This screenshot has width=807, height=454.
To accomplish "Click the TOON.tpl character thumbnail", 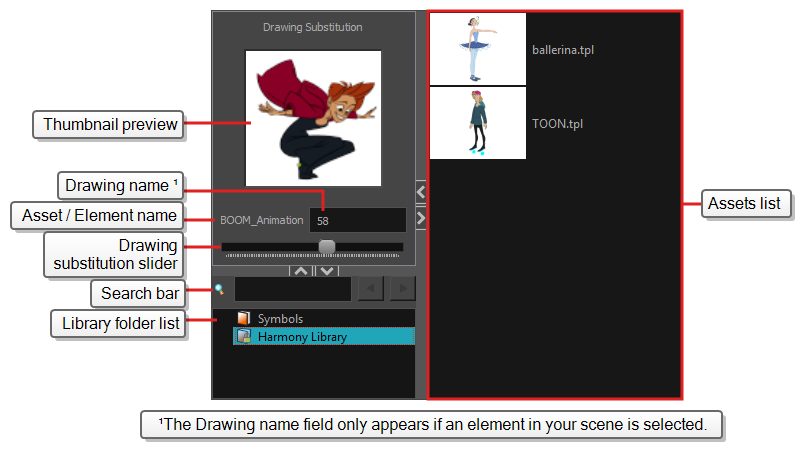I will click(x=478, y=123).
